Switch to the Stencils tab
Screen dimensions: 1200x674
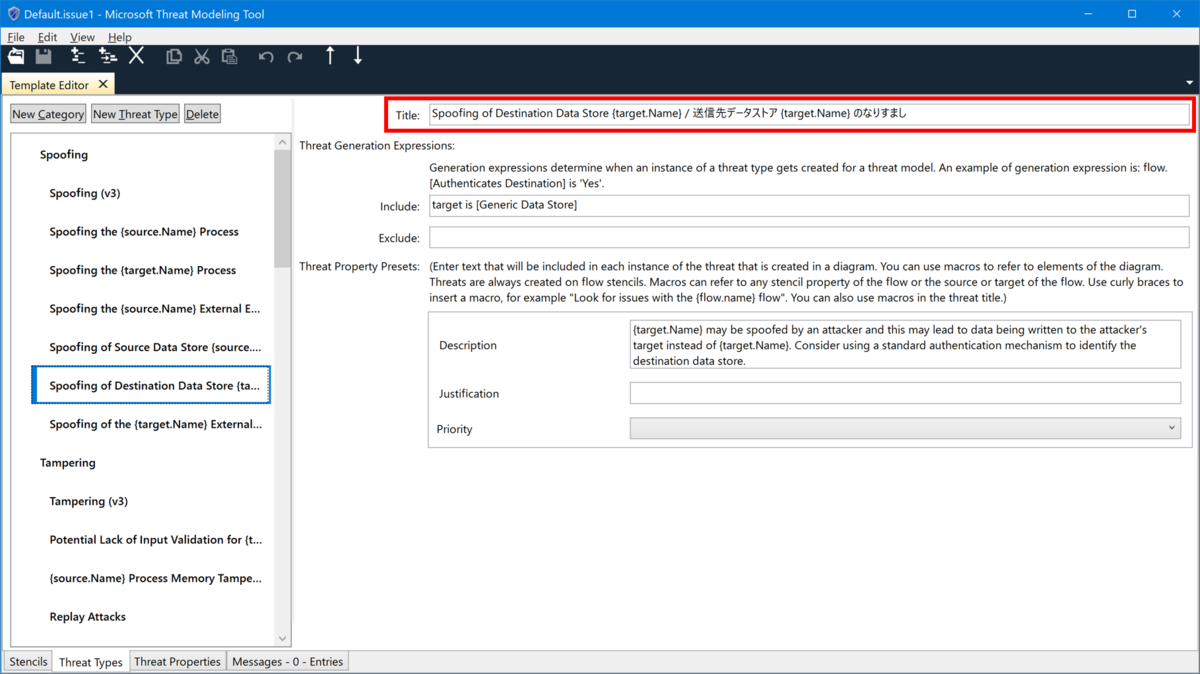pos(28,661)
